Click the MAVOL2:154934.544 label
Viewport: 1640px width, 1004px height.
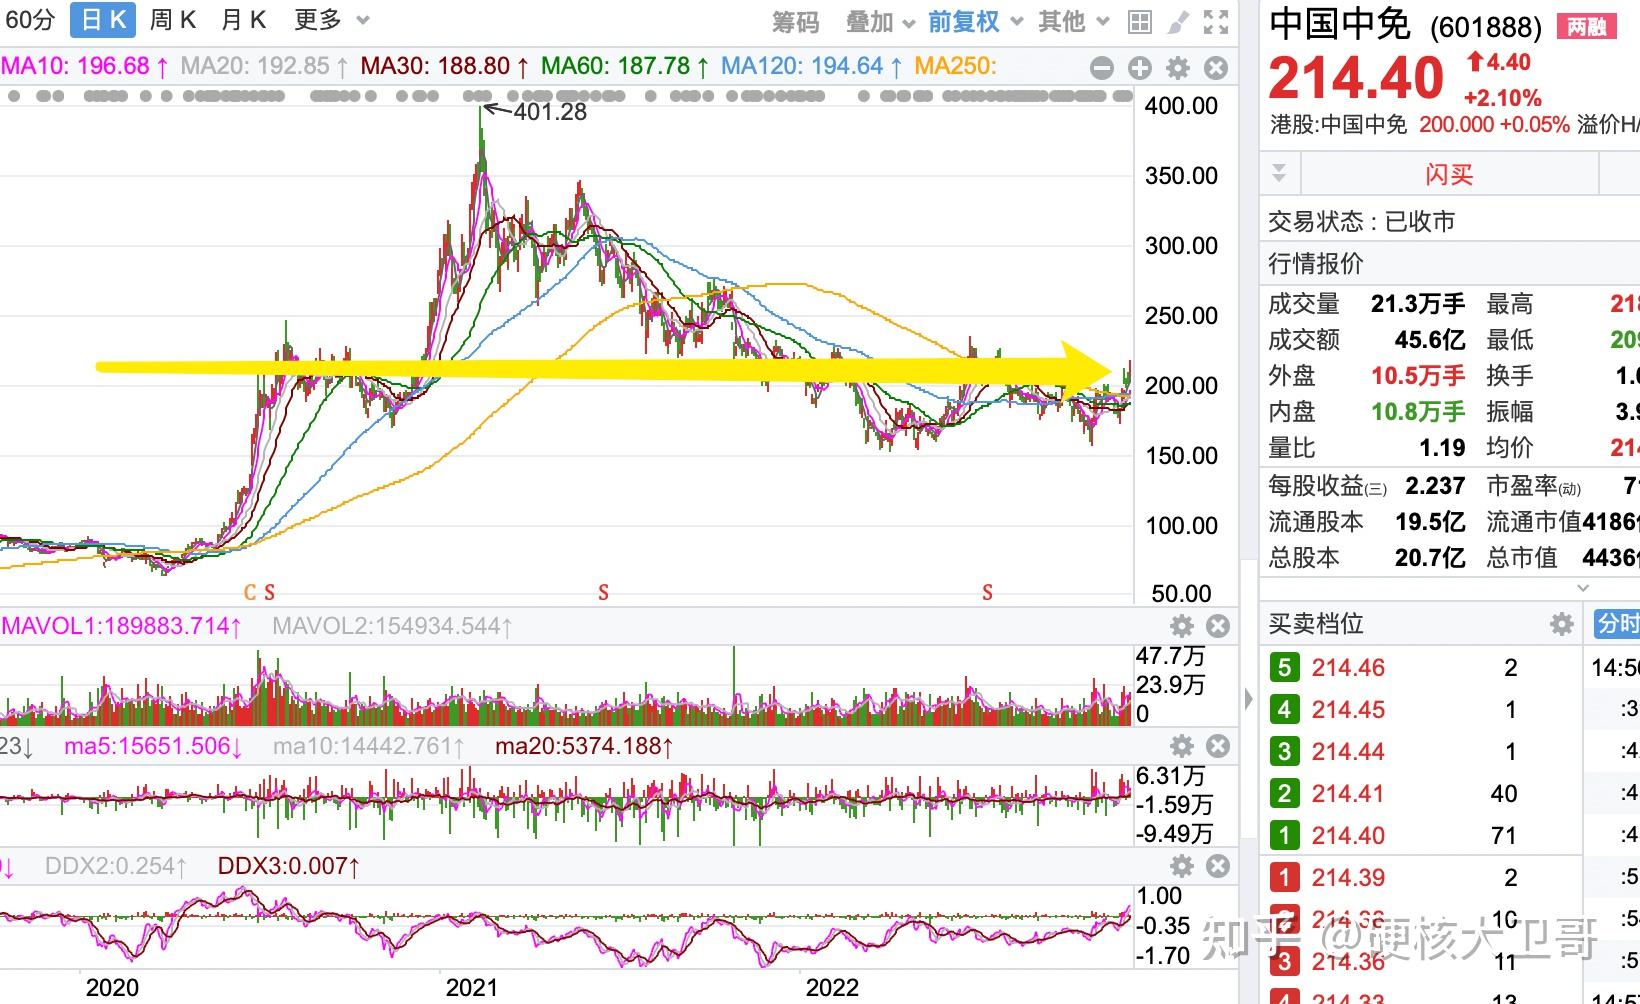[393, 627]
